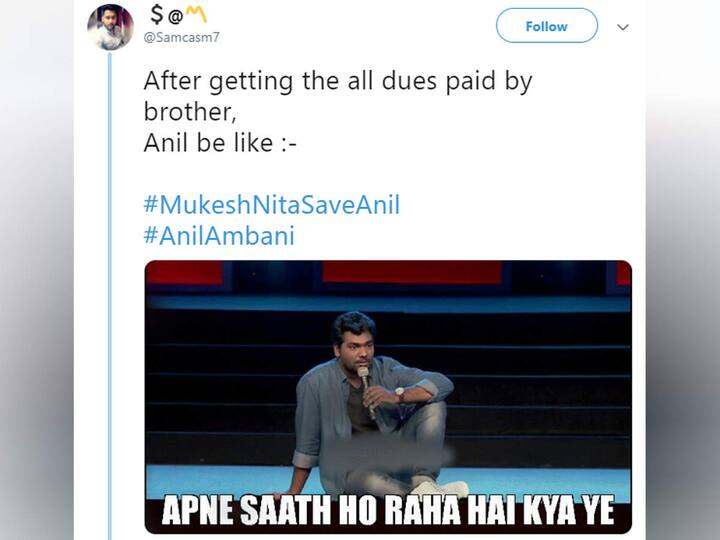Click the "$@" display name

pos(165,15)
